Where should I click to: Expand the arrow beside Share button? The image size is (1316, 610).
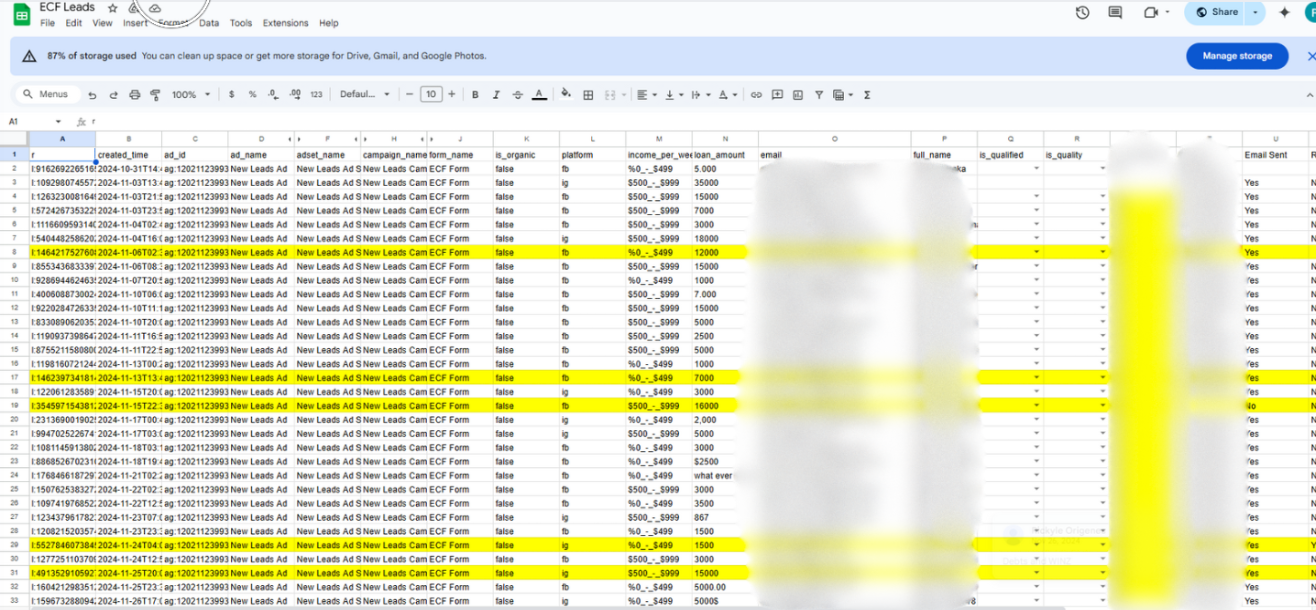[x=1256, y=12]
